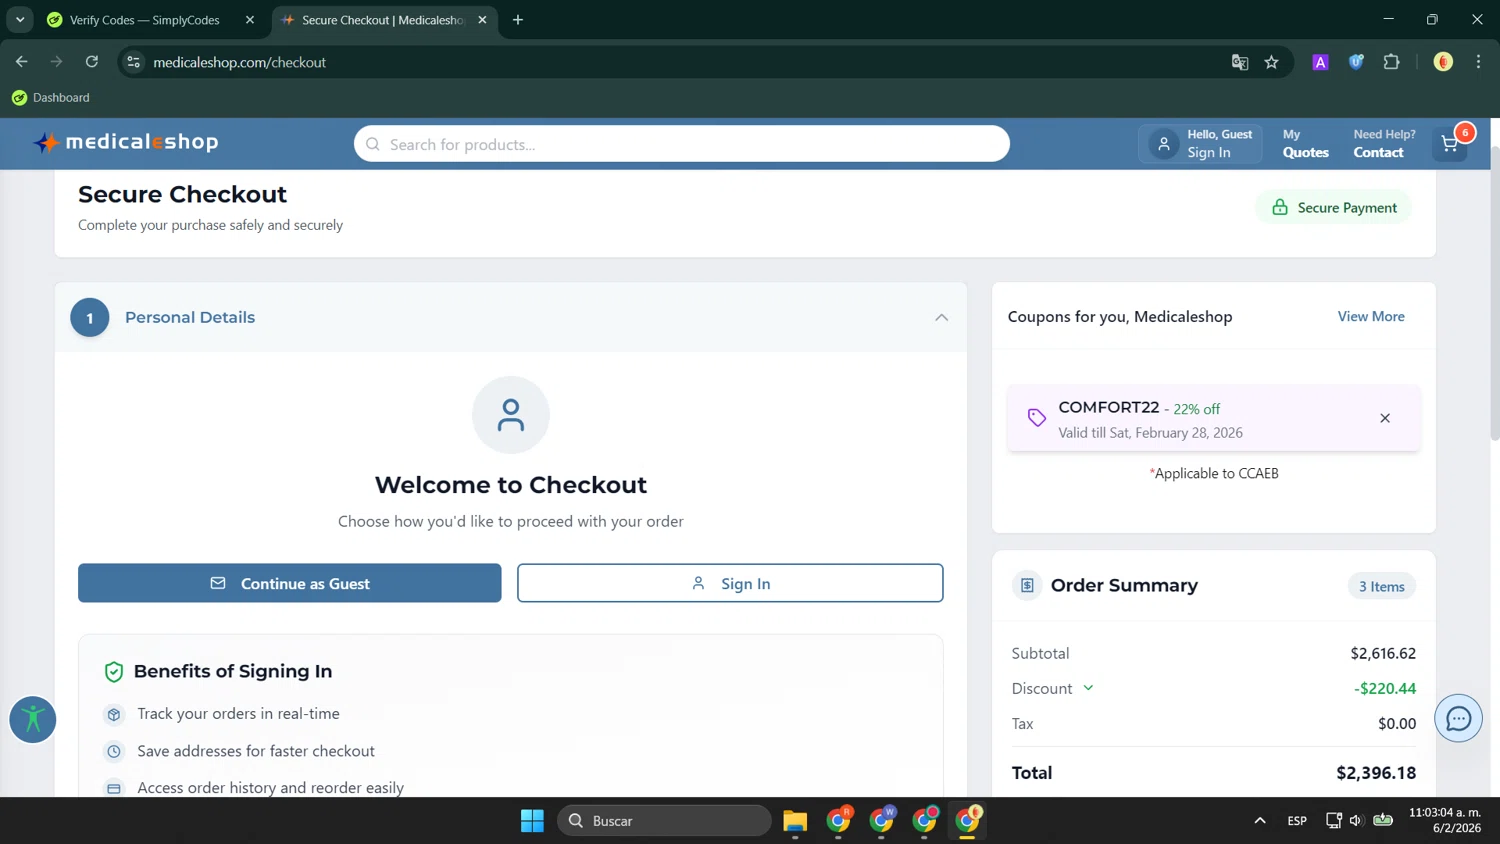
Task: Click the Windows Buscar search box
Action: click(664, 821)
